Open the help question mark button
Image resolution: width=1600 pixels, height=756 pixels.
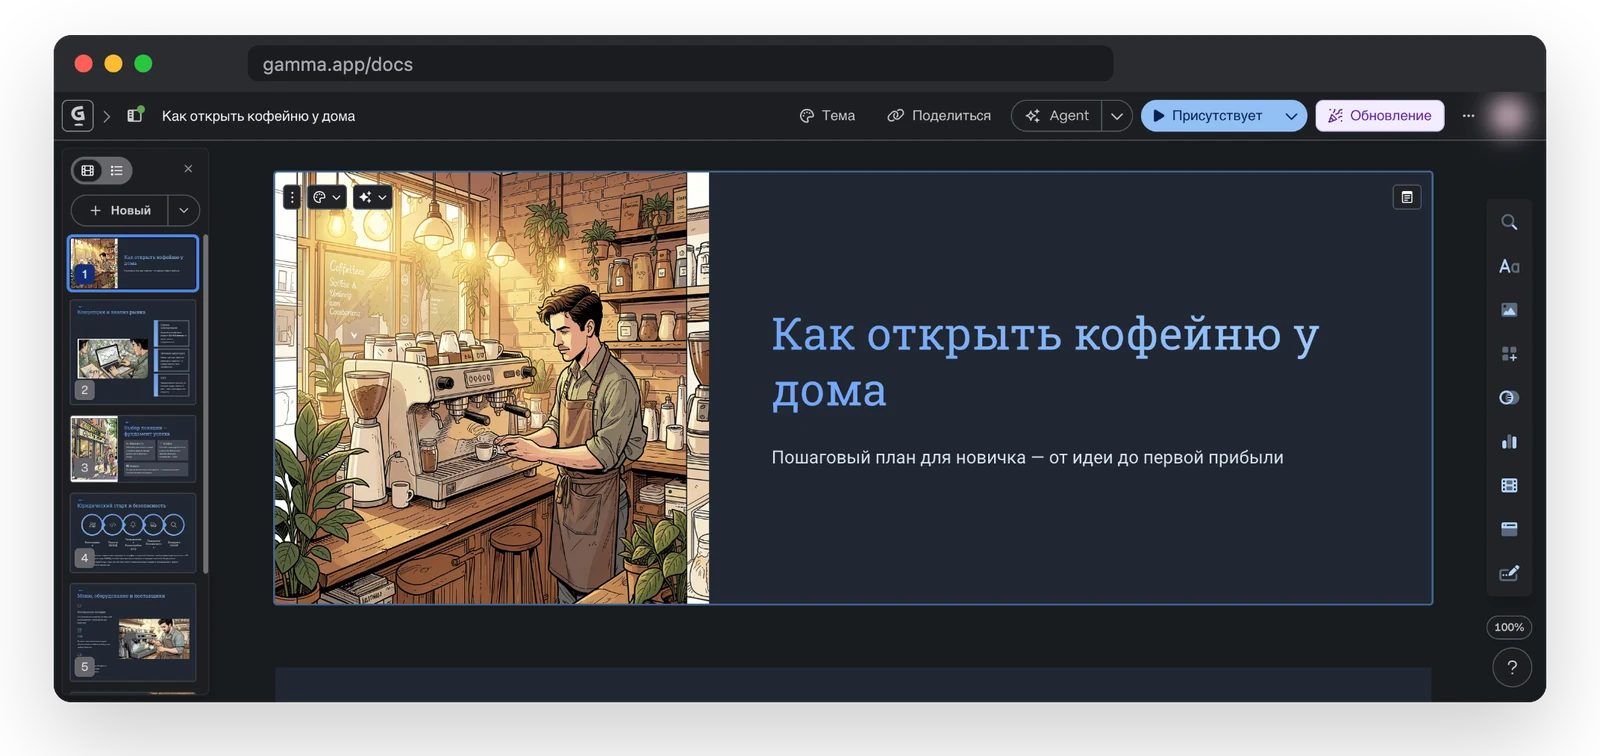(1512, 667)
